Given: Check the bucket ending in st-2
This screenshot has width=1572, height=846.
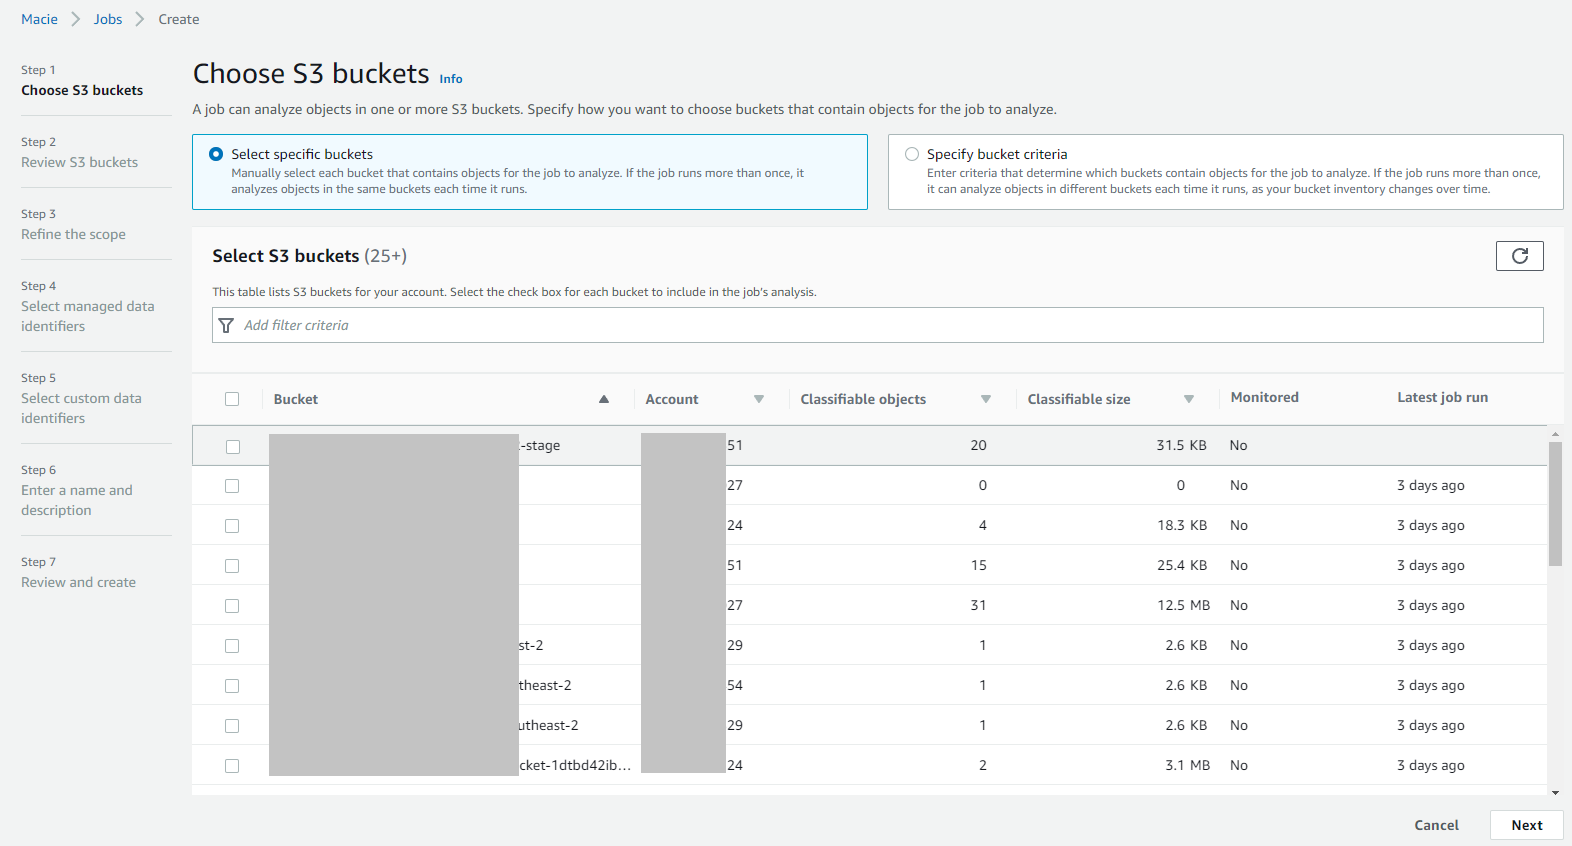Looking at the screenshot, I should click(x=232, y=646).
